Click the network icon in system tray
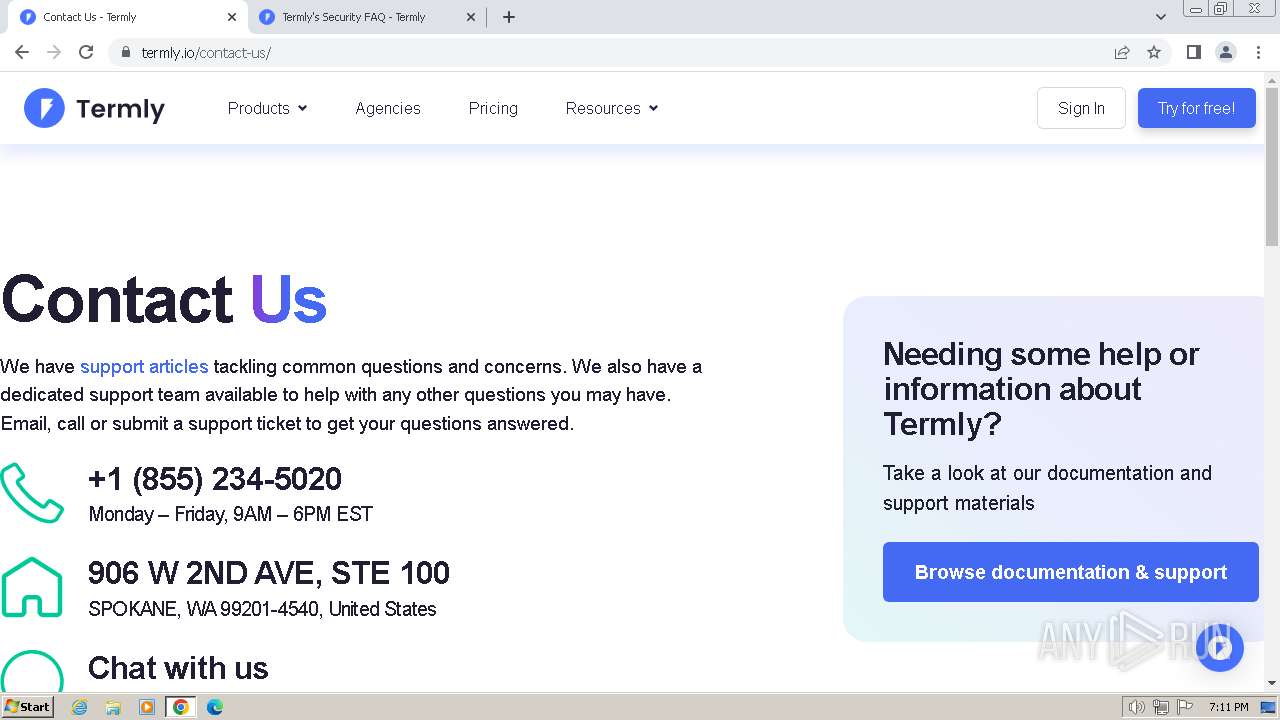This screenshot has width=1280, height=720. coord(1161,707)
